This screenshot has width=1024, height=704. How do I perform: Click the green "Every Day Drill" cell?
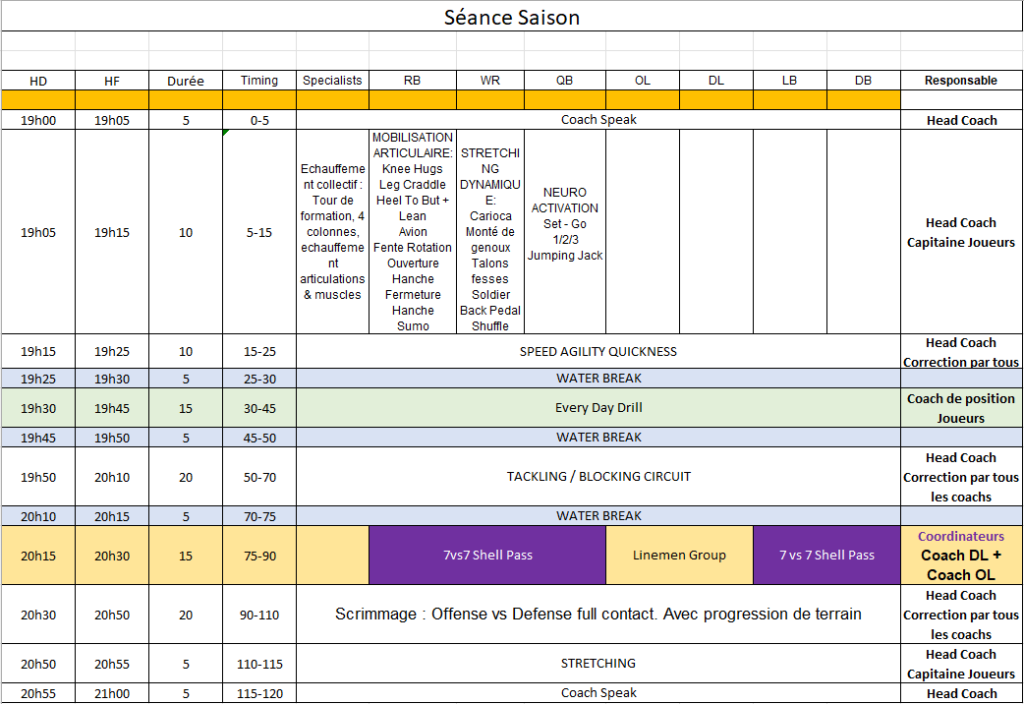coord(598,408)
